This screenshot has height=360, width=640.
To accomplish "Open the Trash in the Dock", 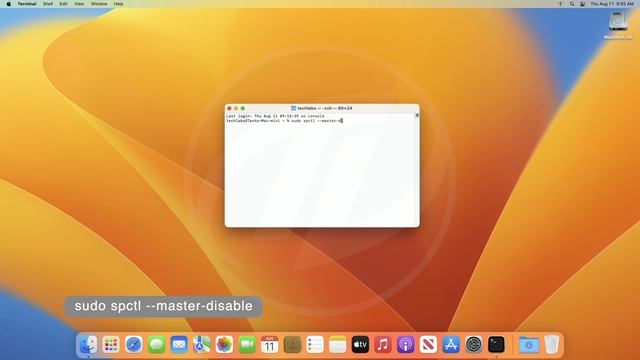I will (551, 345).
